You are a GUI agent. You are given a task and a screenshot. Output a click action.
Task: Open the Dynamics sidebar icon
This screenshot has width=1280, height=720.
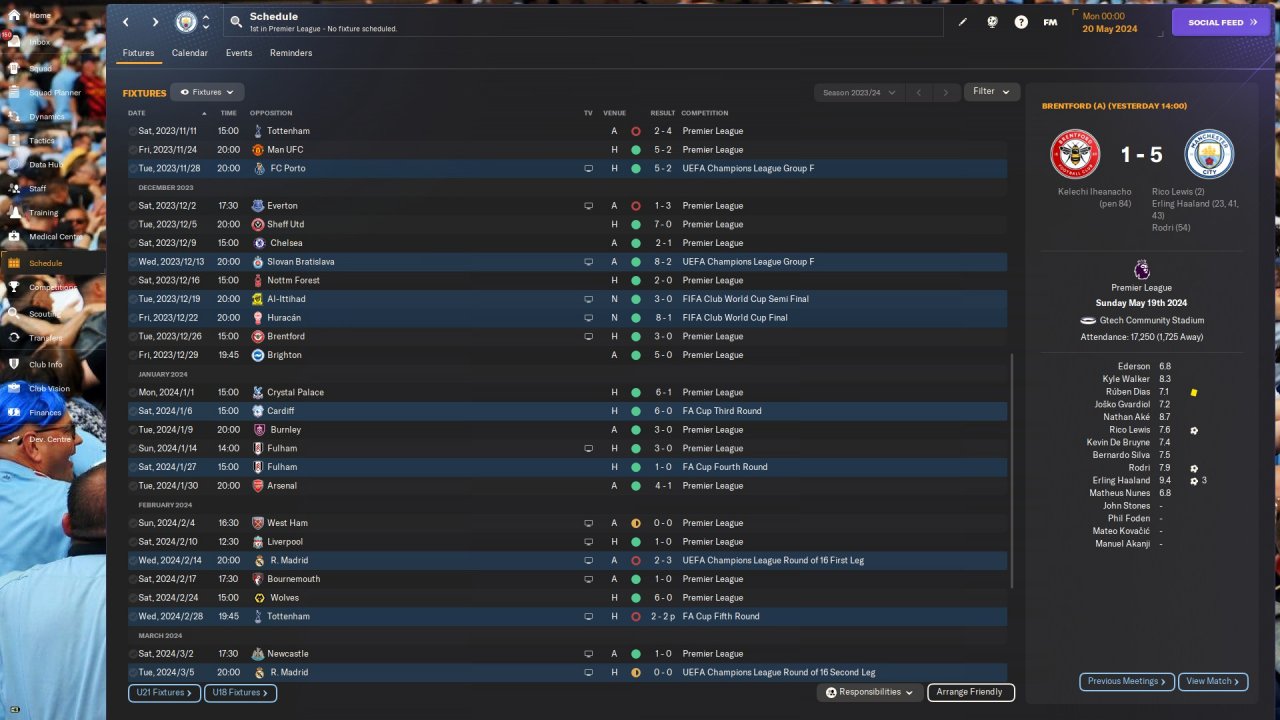click(14, 117)
